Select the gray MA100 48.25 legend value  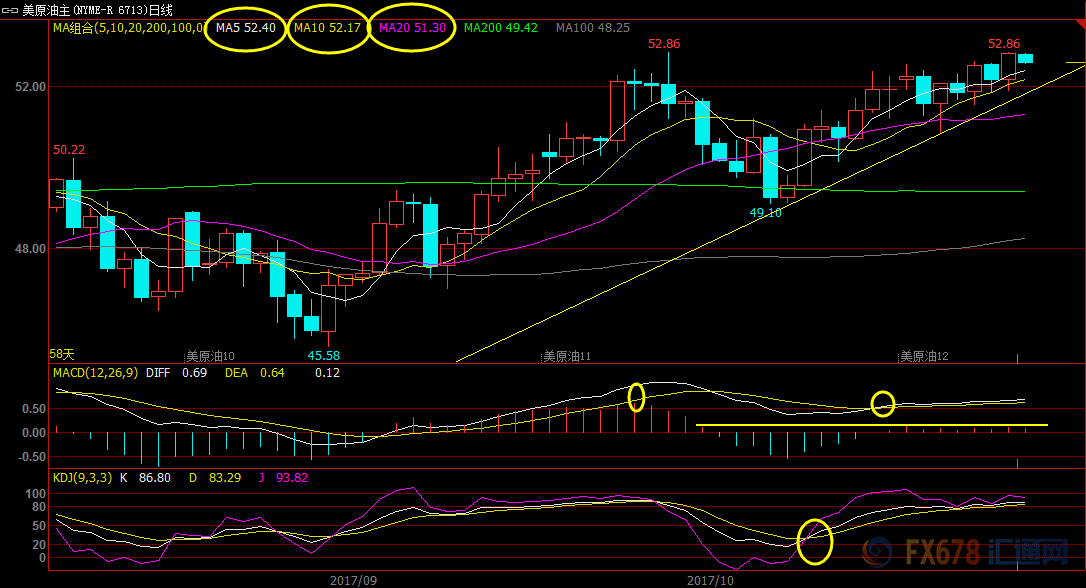click(x=593, y=28)
